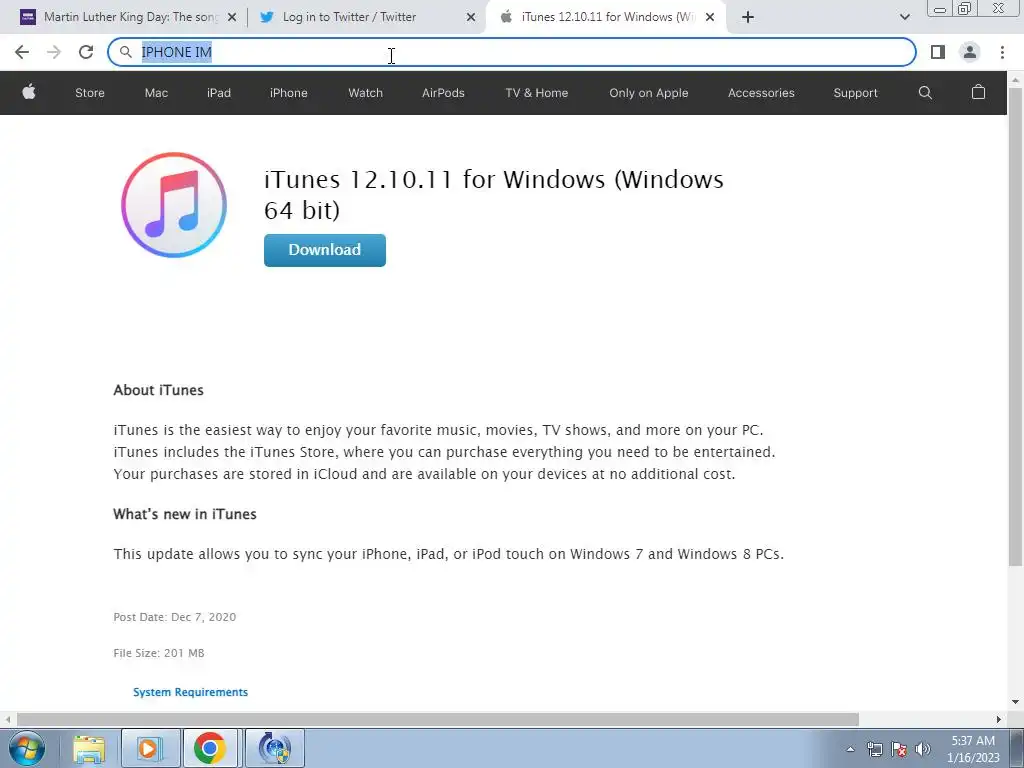Open the Watch menu item
The image size is (1024, 768).
(365, 93)
